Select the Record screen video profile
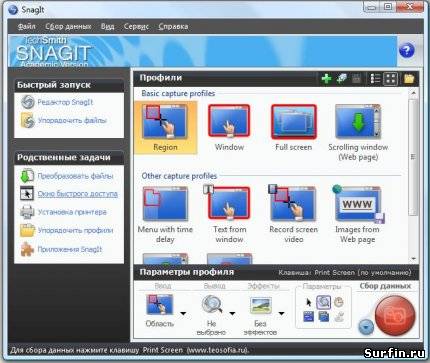The image size is (430, 363). click(x=294, y=215)
